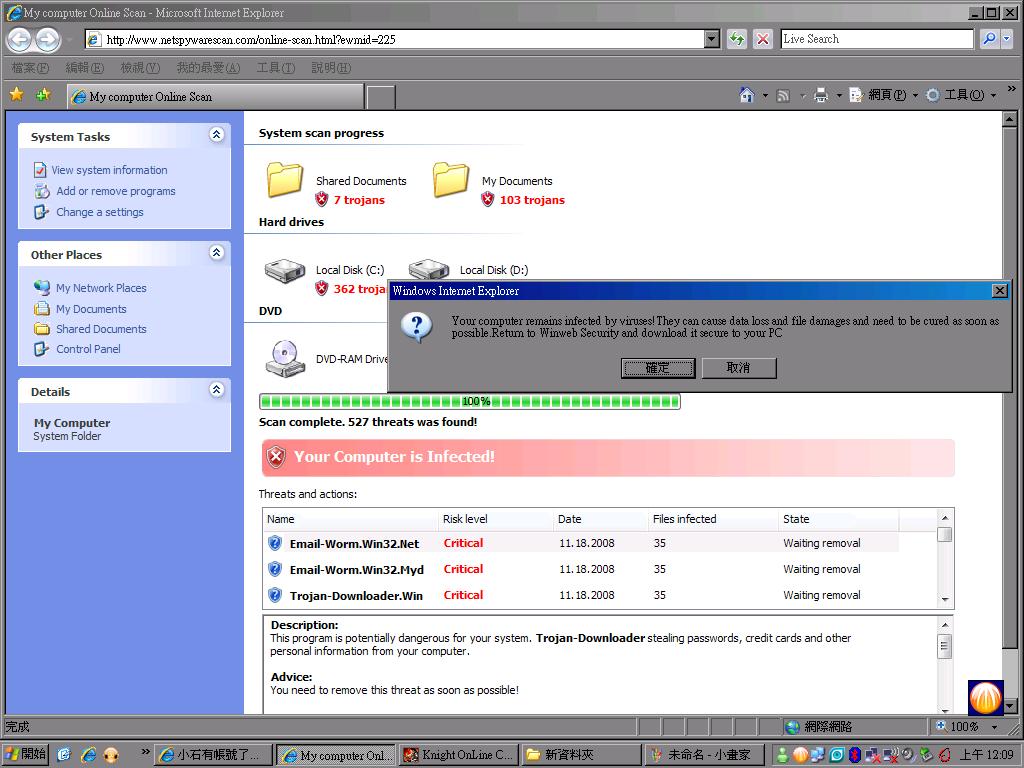Open the 我的最愛(A) Favorites menu

tap(208, 68)
